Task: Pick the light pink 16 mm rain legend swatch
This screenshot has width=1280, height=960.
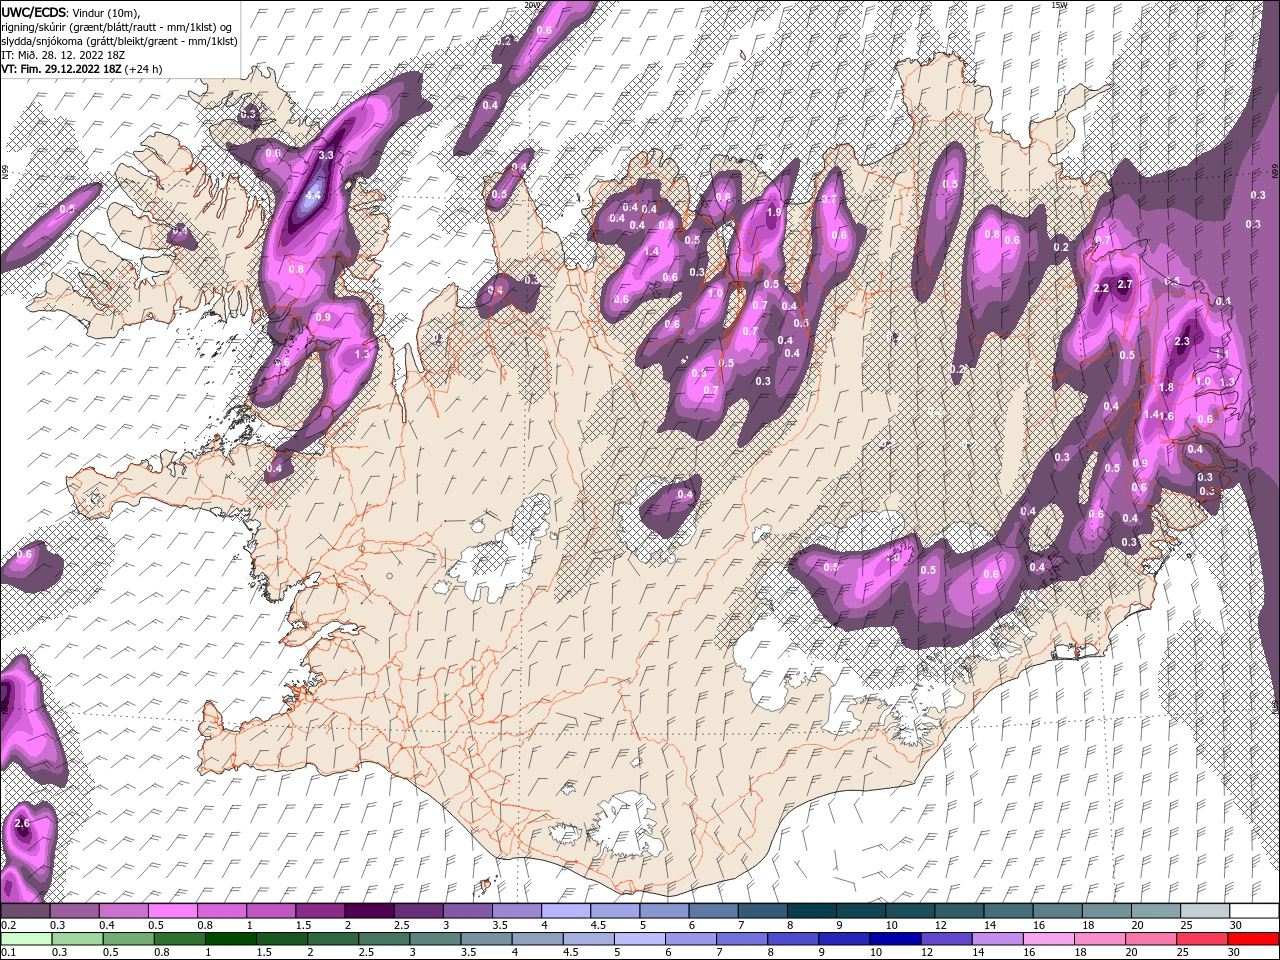Action: [1049, 938]
